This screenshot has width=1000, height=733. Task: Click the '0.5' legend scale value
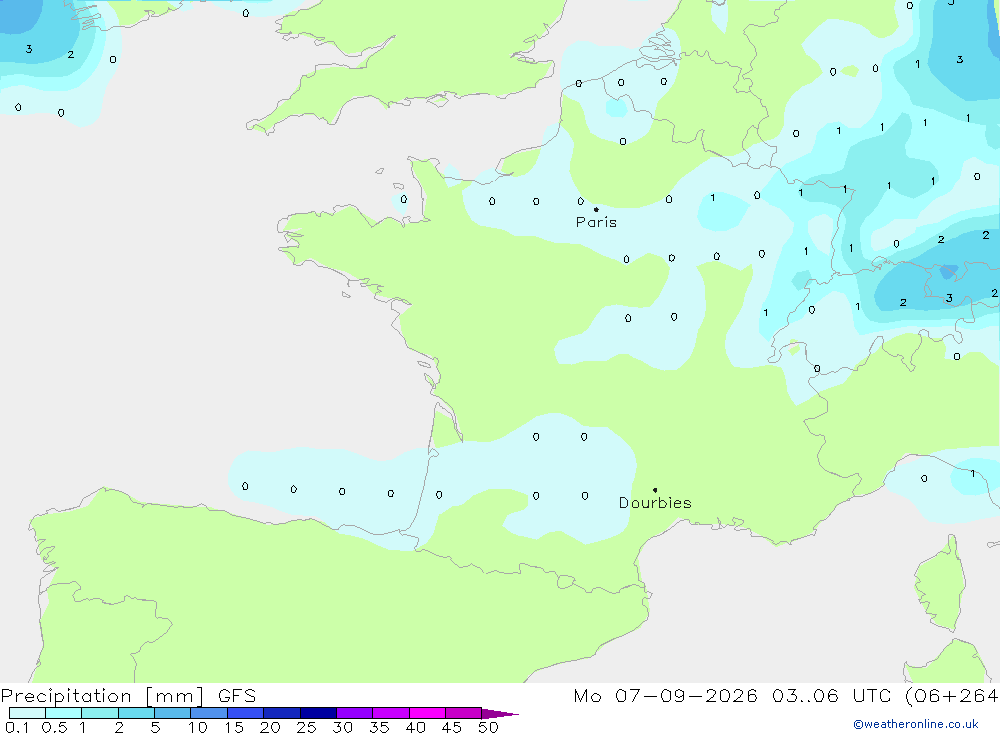click(54, 727)
